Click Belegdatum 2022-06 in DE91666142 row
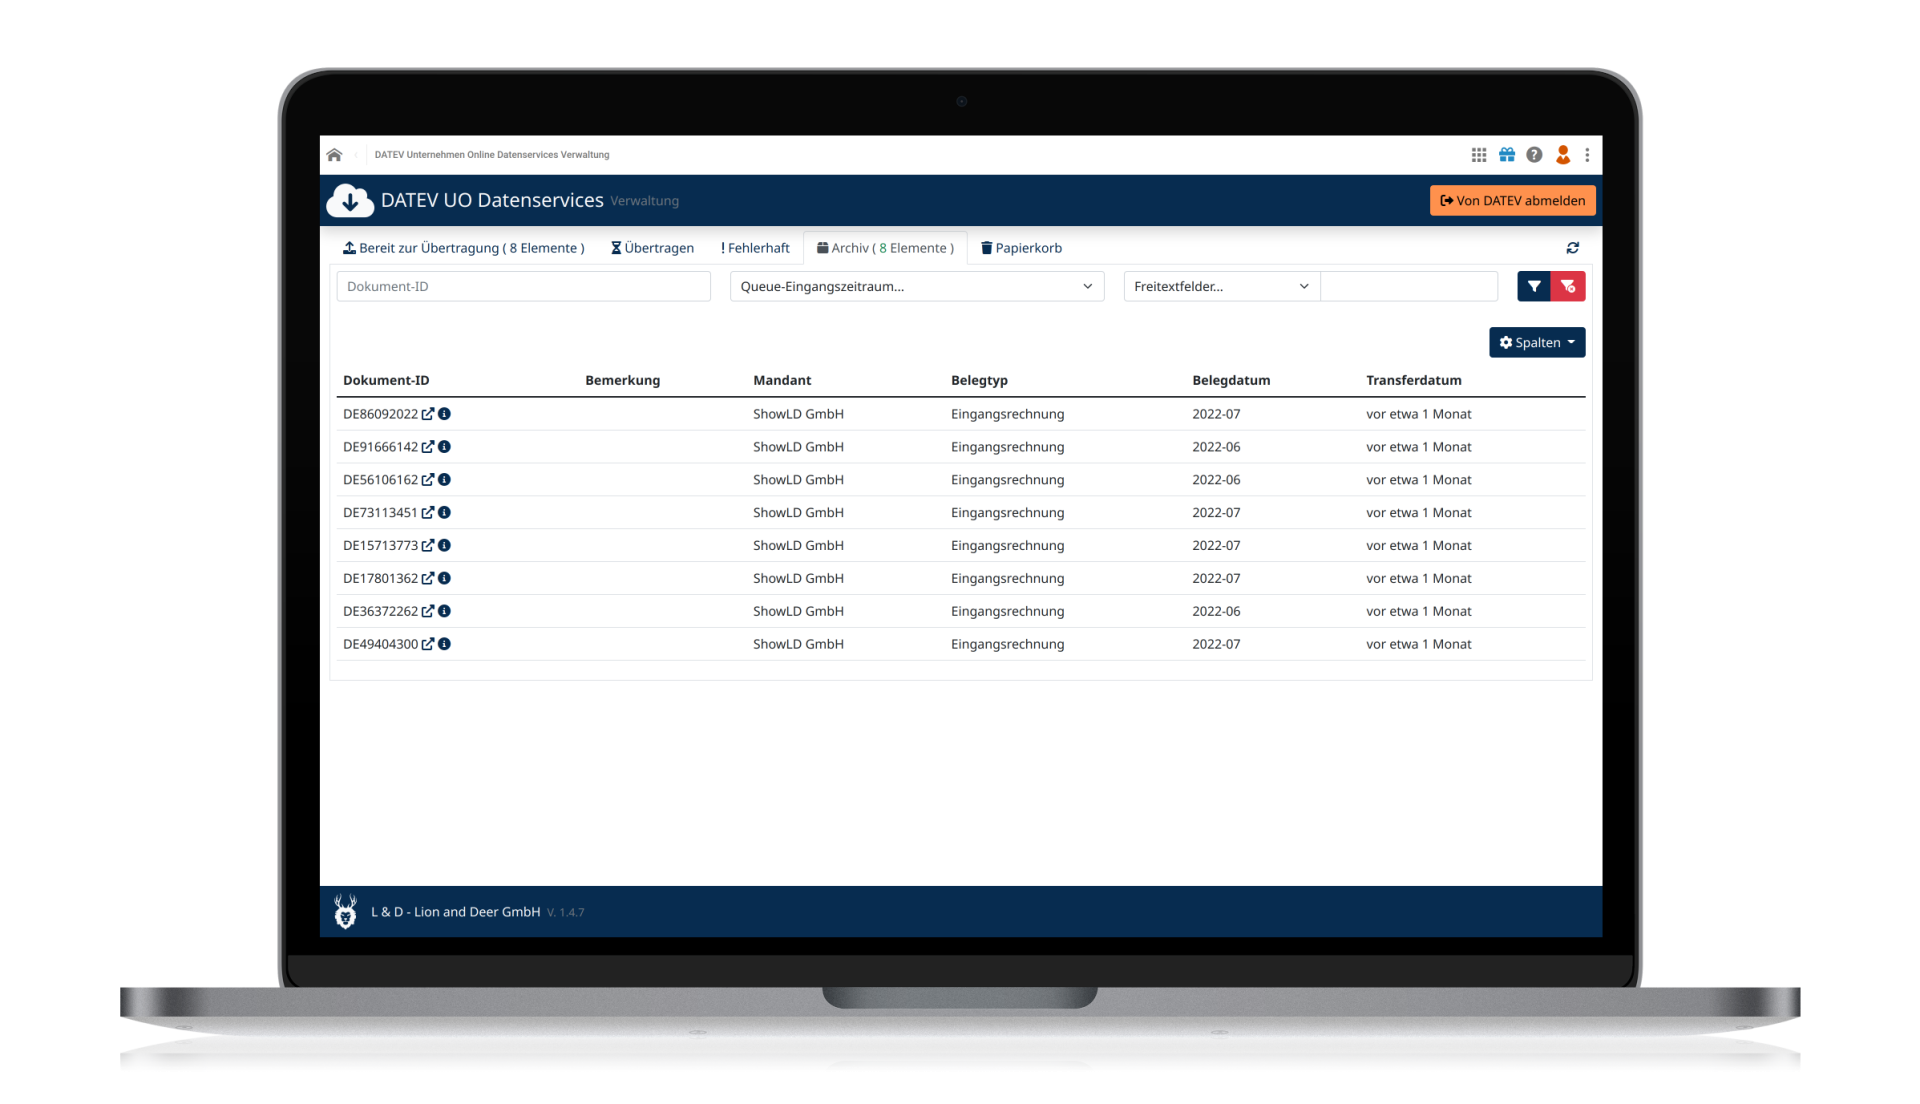The width and height of the screenshot is (1920, 1104). click(1216, 447)
